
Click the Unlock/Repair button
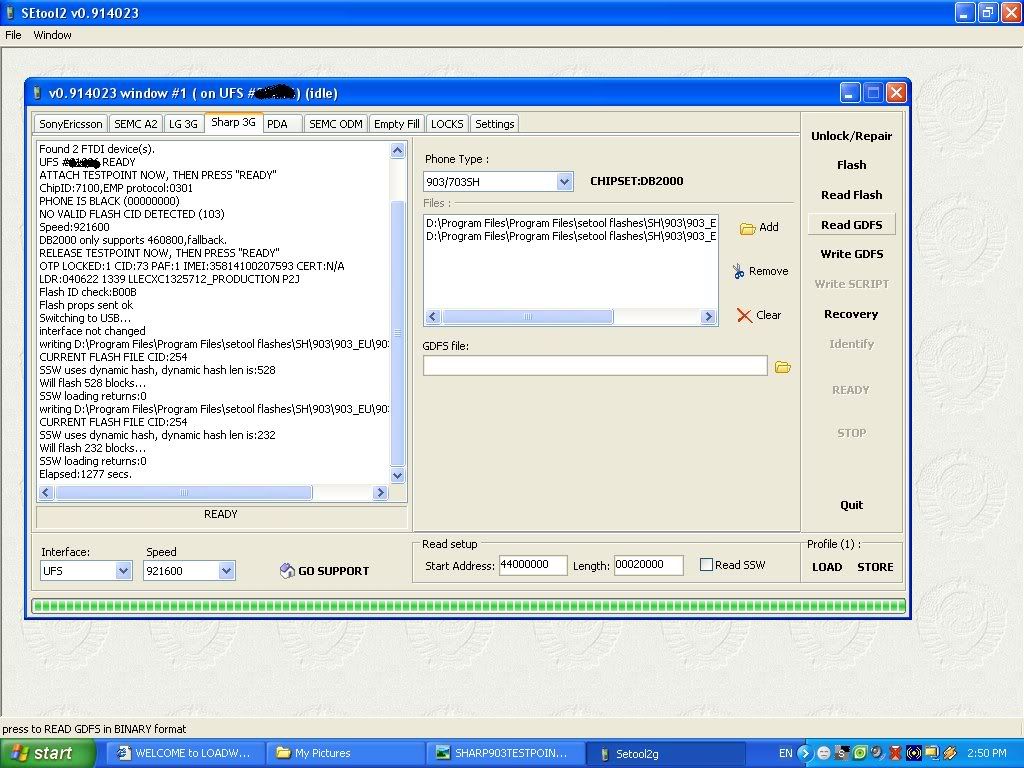point(852,136)
